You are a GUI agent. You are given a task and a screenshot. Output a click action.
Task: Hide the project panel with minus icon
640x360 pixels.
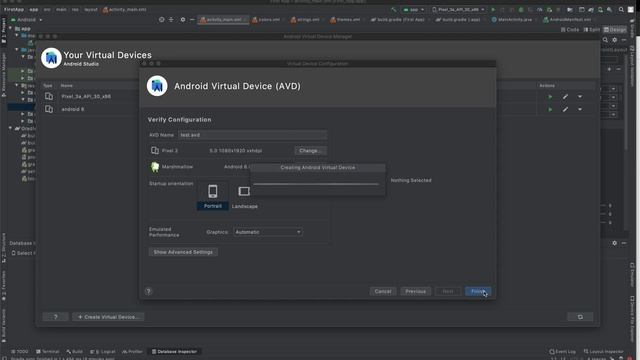(x=192, y=20)
